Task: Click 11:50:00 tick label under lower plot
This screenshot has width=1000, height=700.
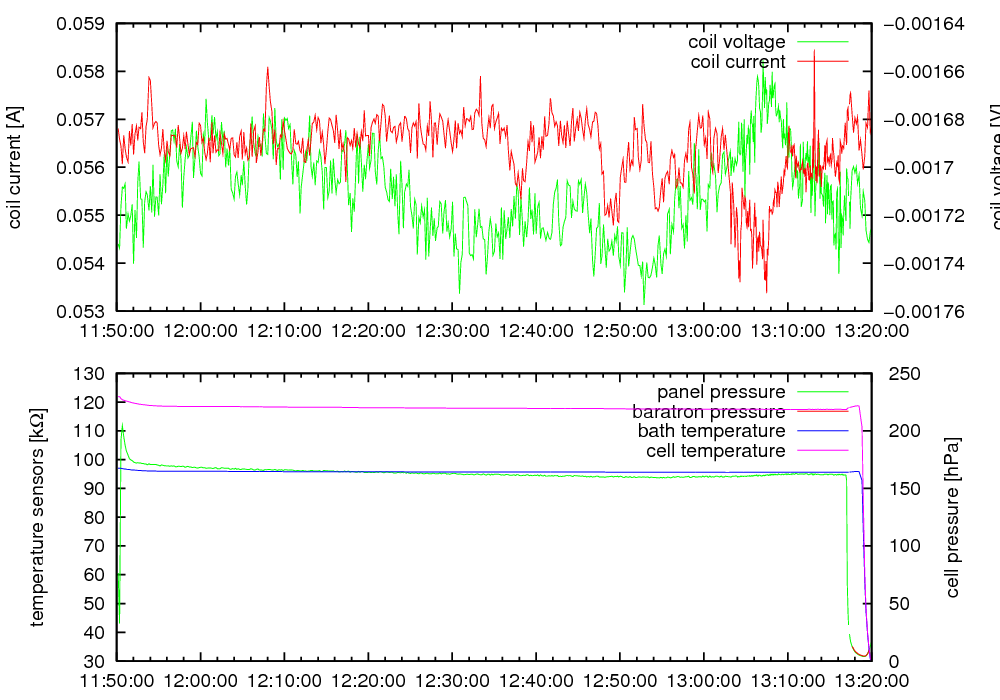Action: 118,679
